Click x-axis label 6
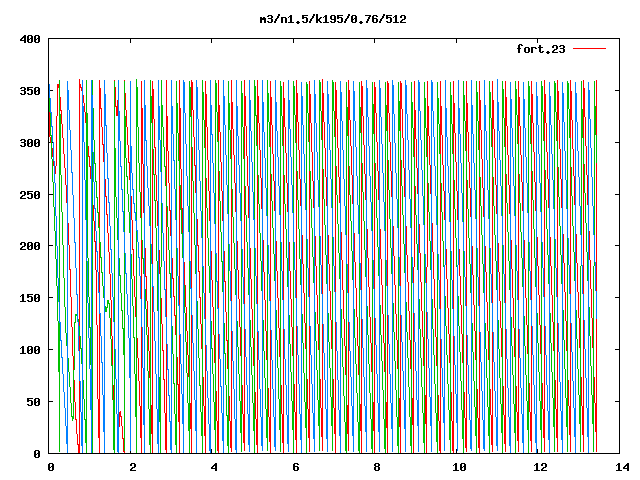Image resolution: width=640 pixels, height=480 pixels. 296,467
